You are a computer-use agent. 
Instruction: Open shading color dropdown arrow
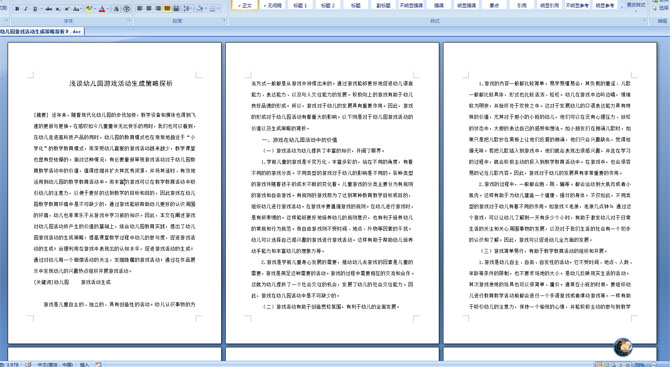pos(206,8)
